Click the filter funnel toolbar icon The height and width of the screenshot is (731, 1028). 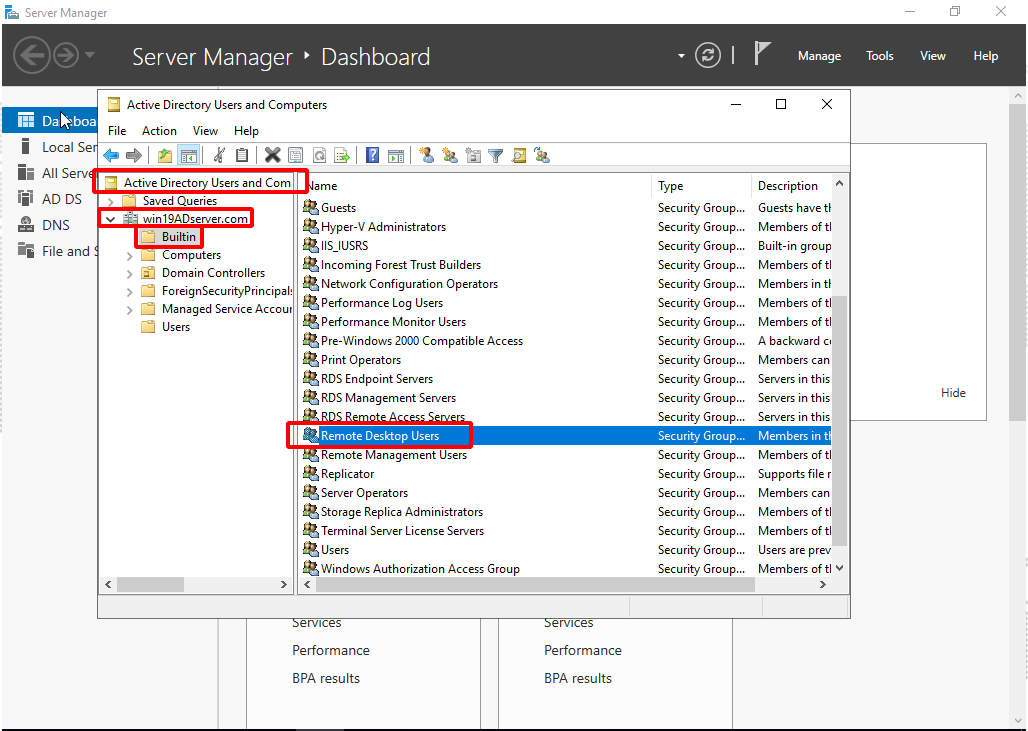(x=495, y=155)
